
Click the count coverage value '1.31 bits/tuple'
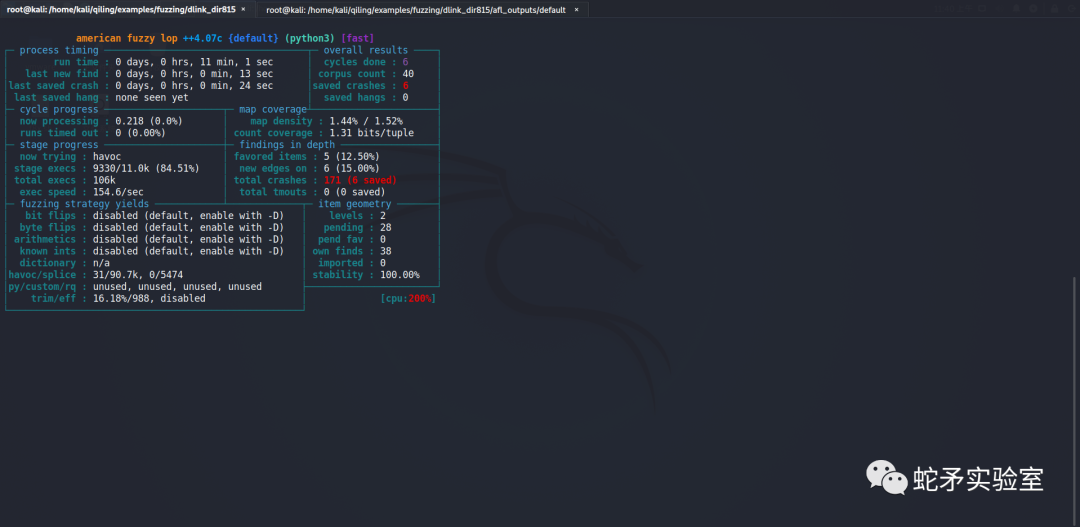coord(372,133)
